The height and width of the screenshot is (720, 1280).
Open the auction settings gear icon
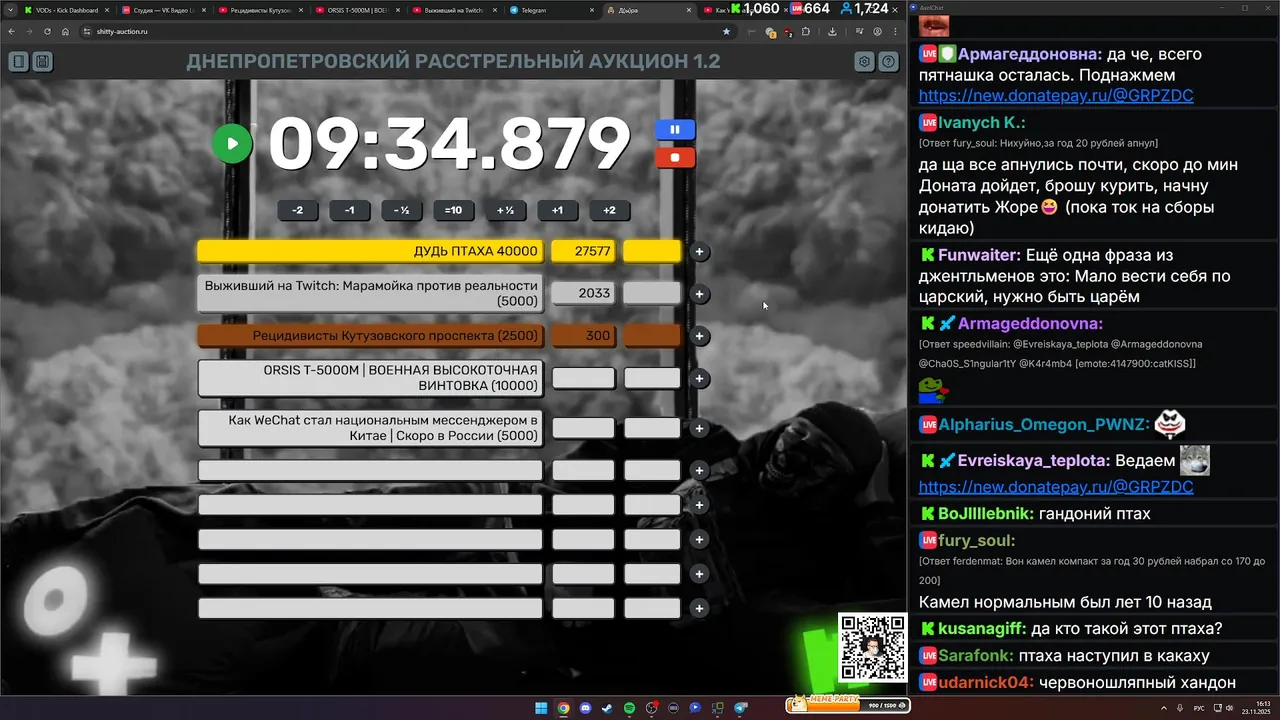[x=864, y=62]
